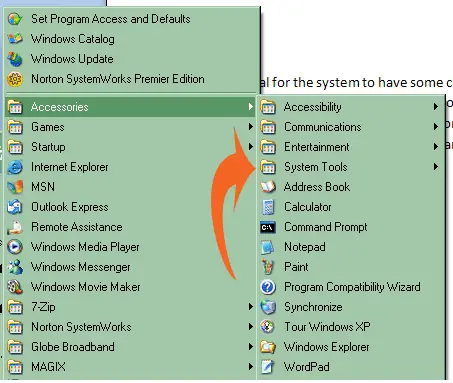Click the Windows Media Player icon
The image size is (453, 383).
(15, 247)
